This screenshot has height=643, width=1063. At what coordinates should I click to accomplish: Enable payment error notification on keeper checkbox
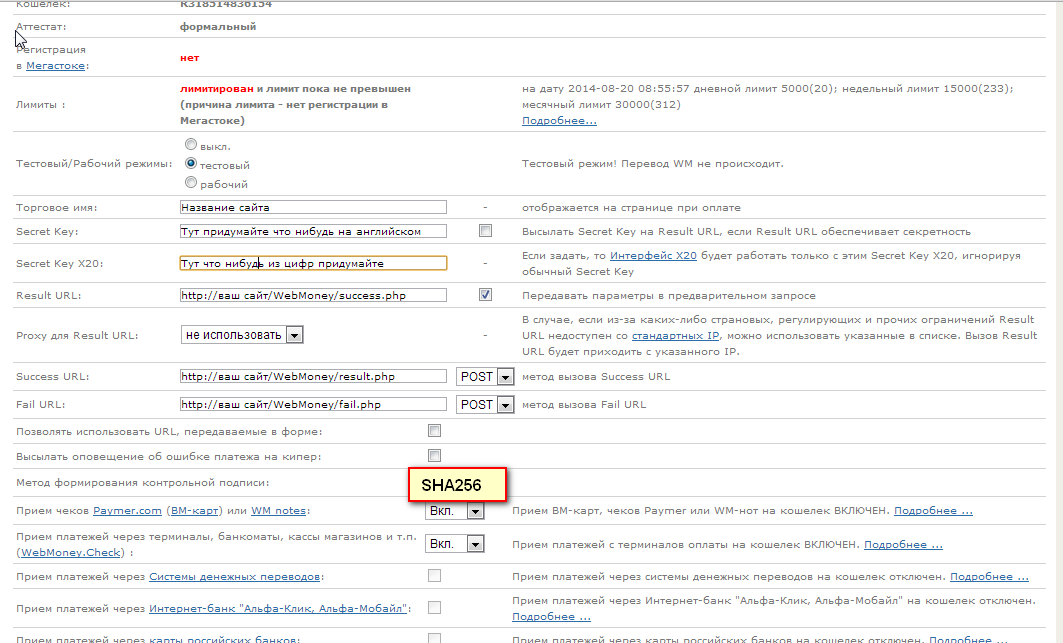coord(434,456)
